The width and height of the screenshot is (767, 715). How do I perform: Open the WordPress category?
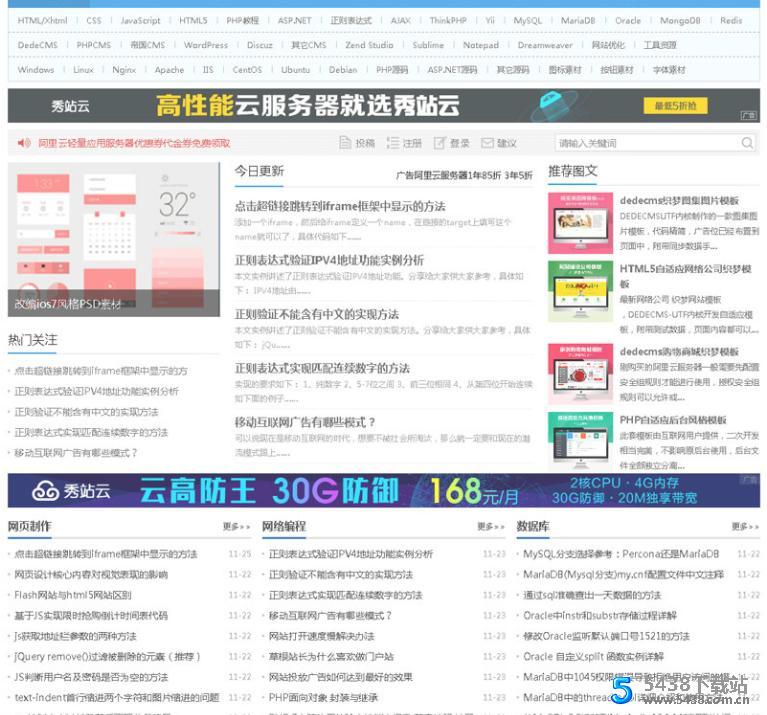pos(206,45)
